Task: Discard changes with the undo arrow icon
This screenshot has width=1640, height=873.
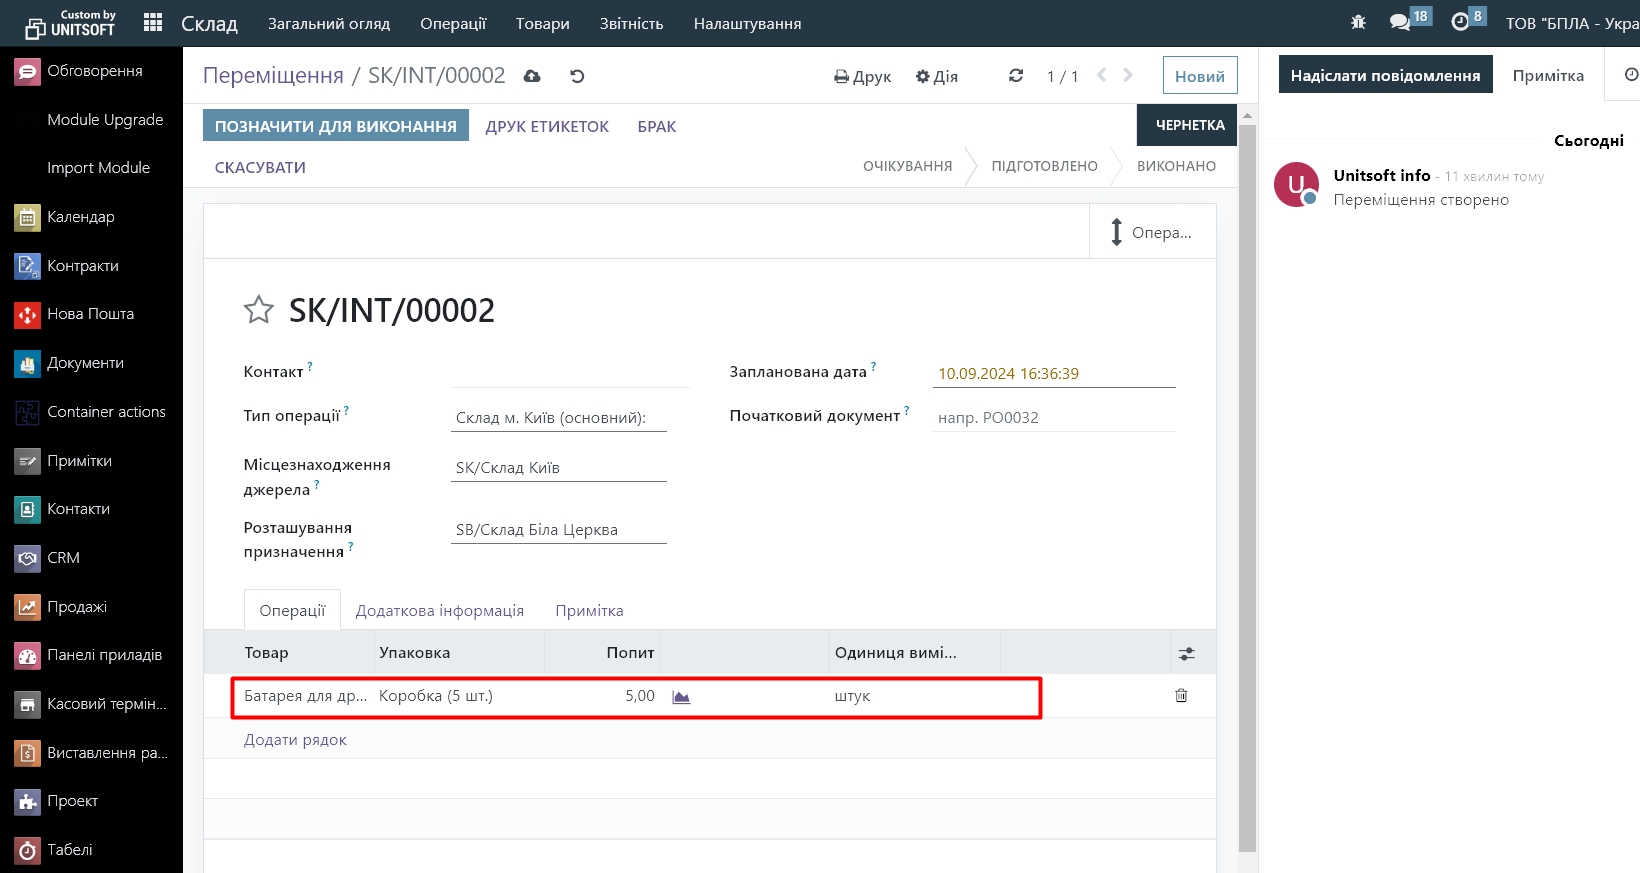Action: pos(577,76)
